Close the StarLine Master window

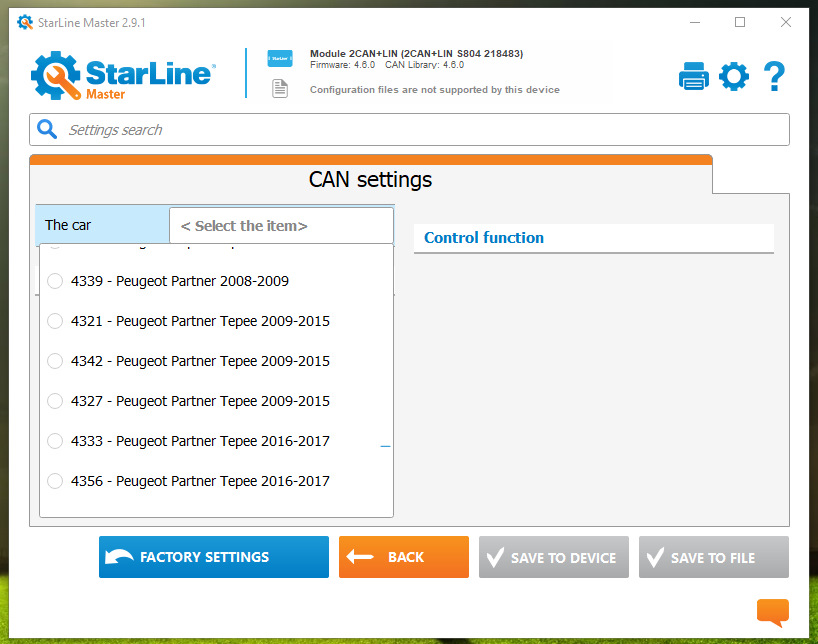pos(786,22)
